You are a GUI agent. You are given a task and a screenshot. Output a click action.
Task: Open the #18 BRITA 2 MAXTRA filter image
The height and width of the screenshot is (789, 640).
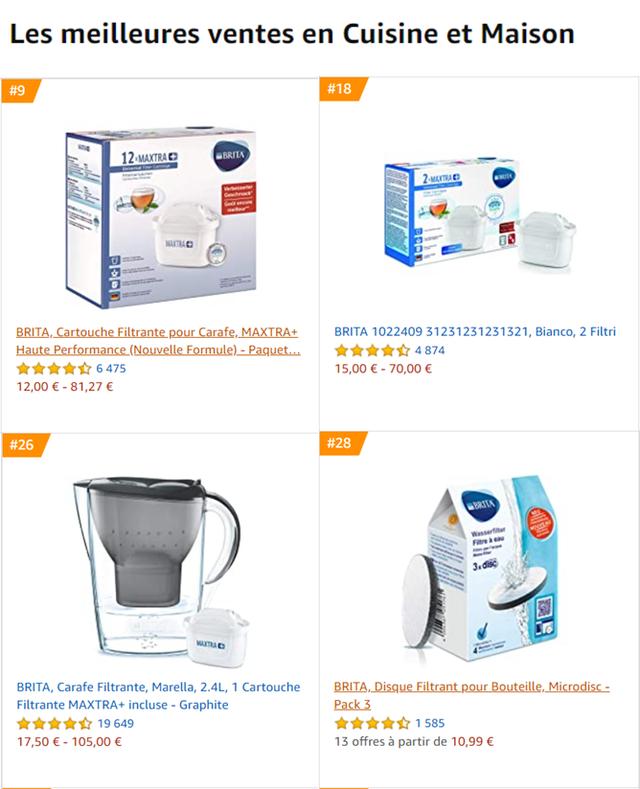[x=480, y=212]
